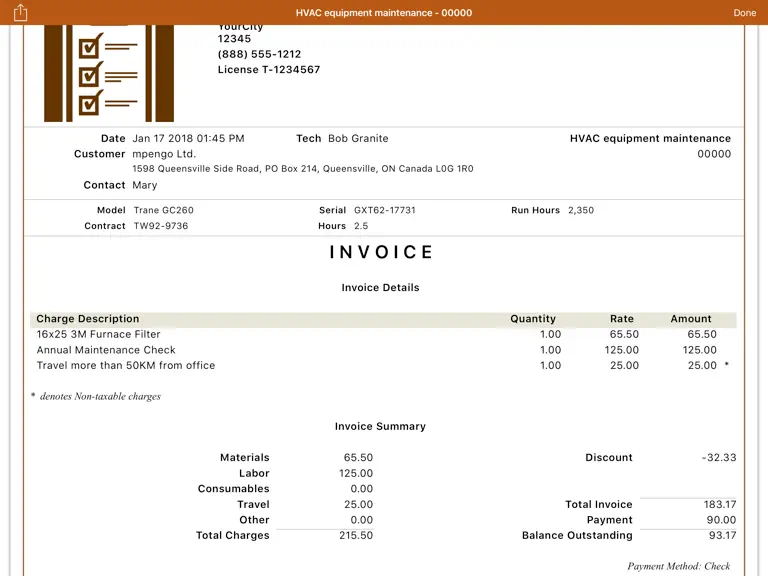Click the form number '00000' below form title
This screenshot has width=768, height=576.
714,154
